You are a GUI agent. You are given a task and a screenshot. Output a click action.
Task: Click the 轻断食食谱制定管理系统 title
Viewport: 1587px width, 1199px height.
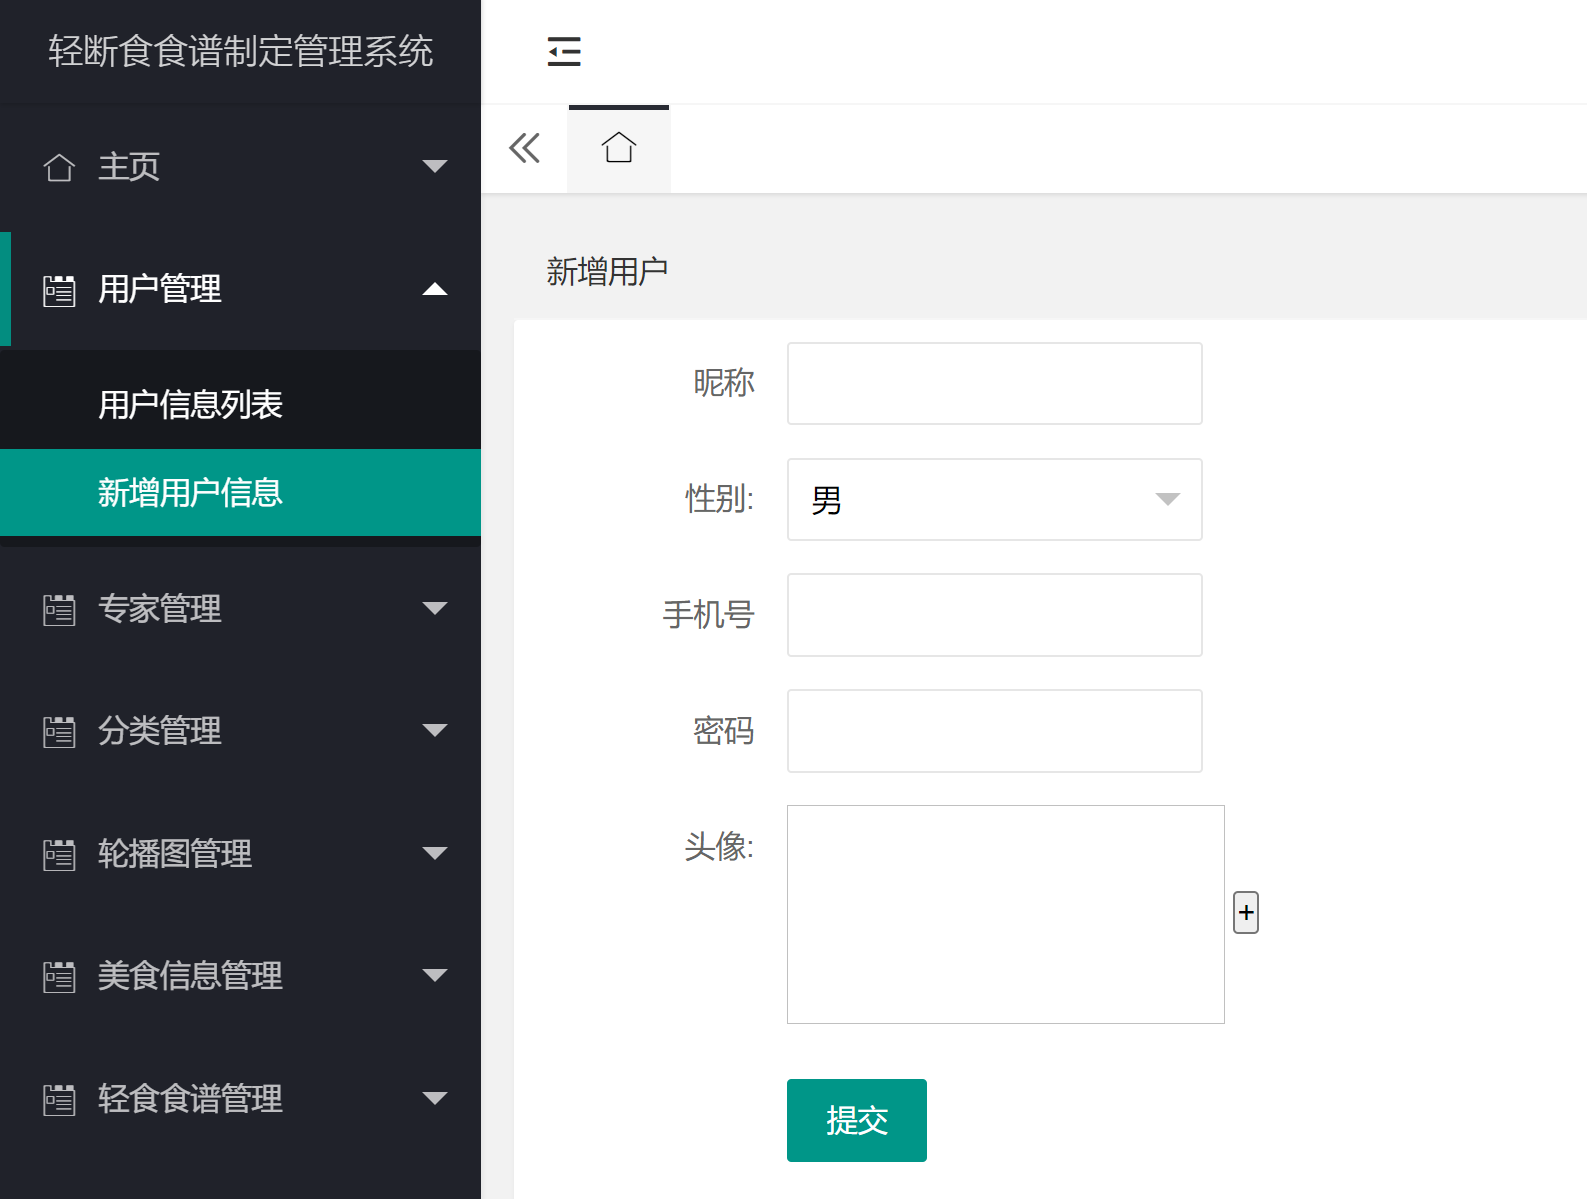point(241,51)
